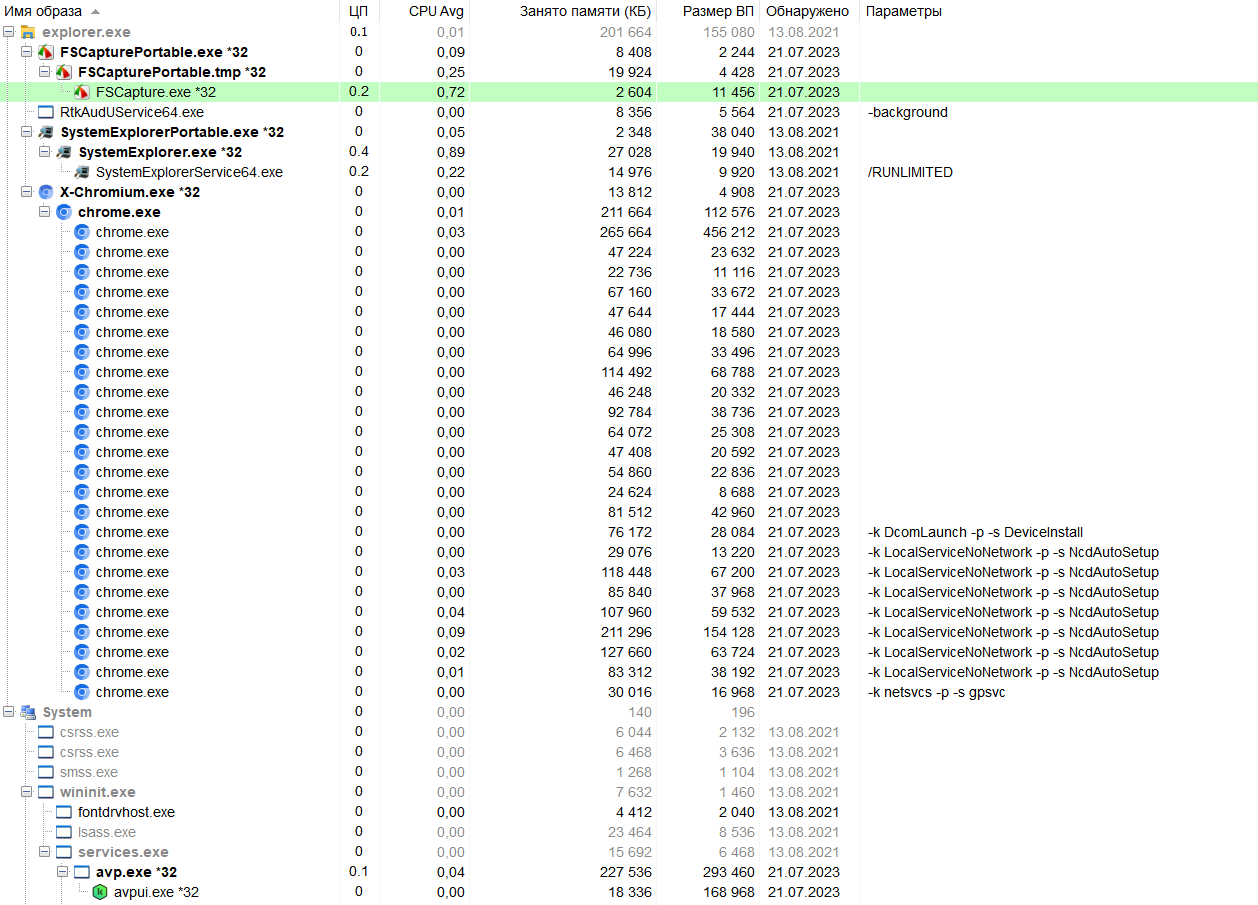This screenshot has height=905, width=1258.
Task: Select the lsass.exe process name
Action: pyautogui.click(x=107, y=832)
